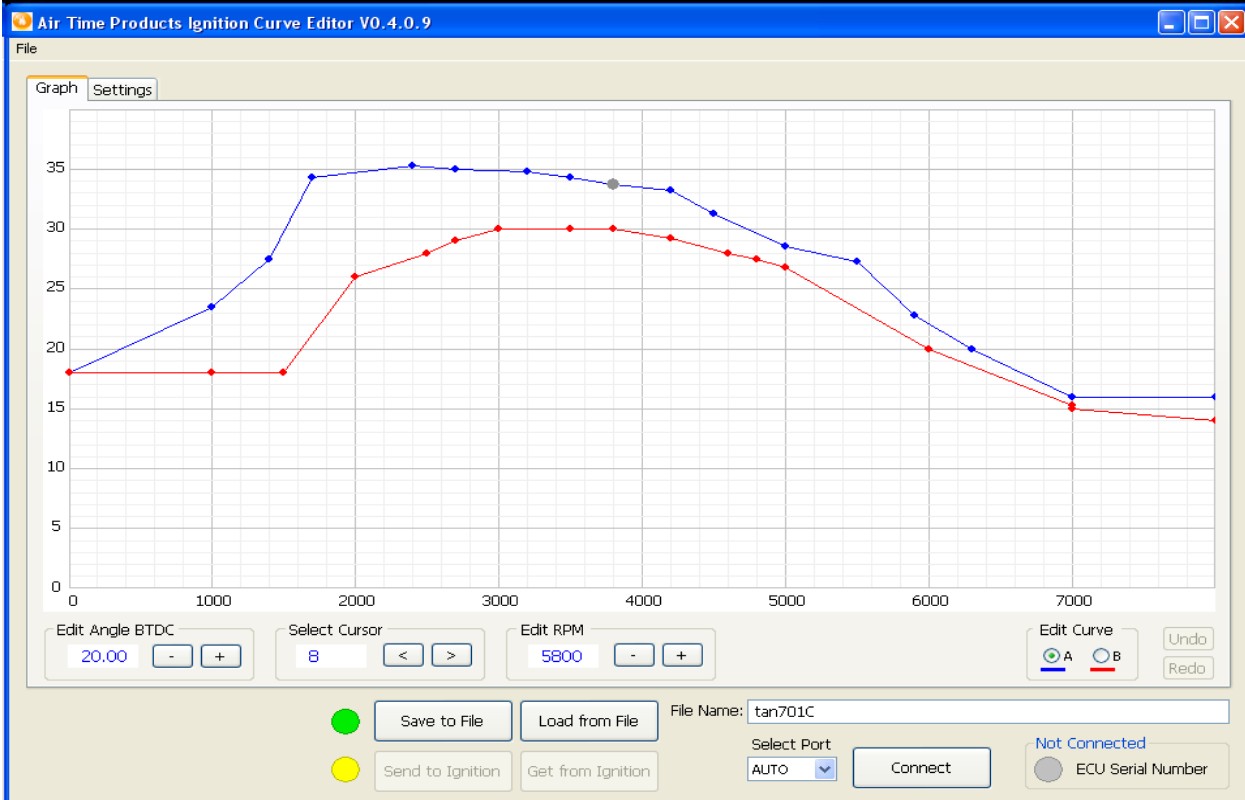Increase the Edit RPM value
This screenshot has width=1245, height=800.
pyautogui.click(x=682, y=655)
